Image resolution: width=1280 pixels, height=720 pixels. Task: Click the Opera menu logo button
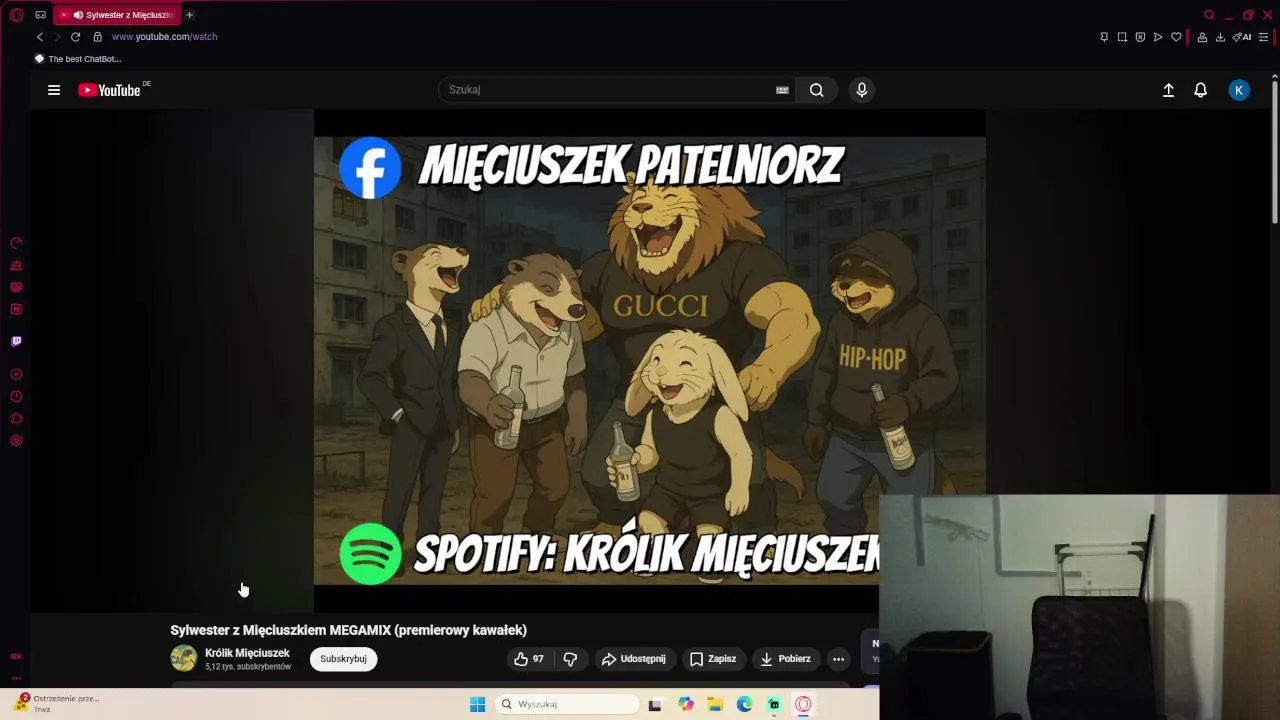(x=16, y=15)
